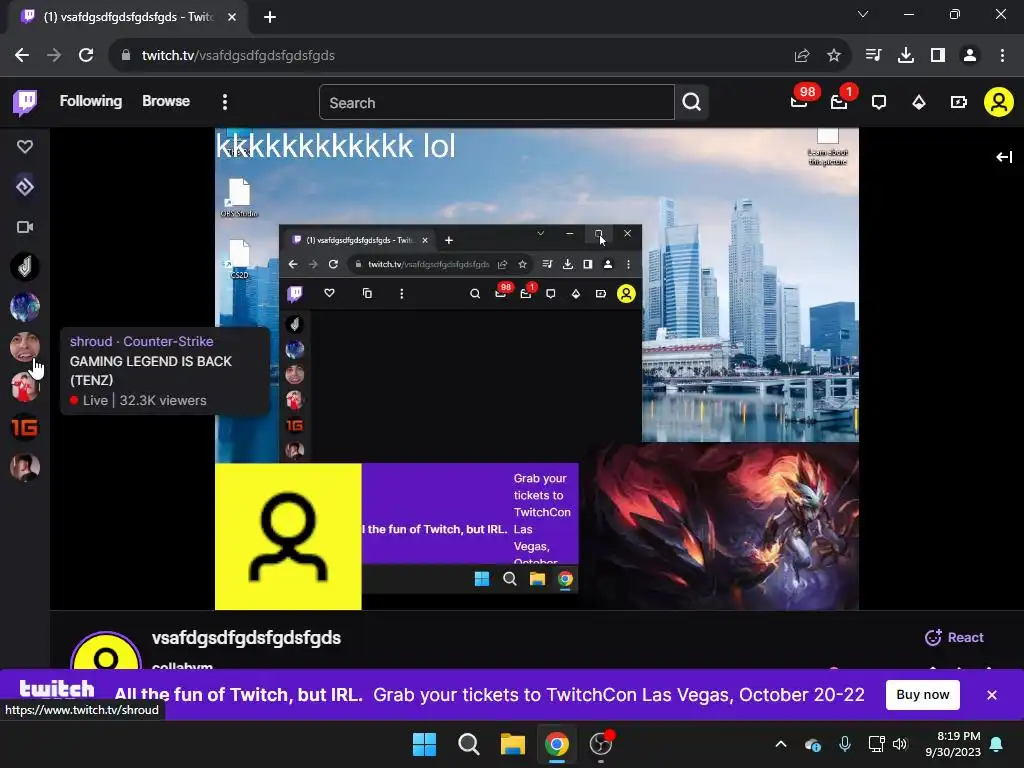Click the magnifier search submit button

(692, 102)
